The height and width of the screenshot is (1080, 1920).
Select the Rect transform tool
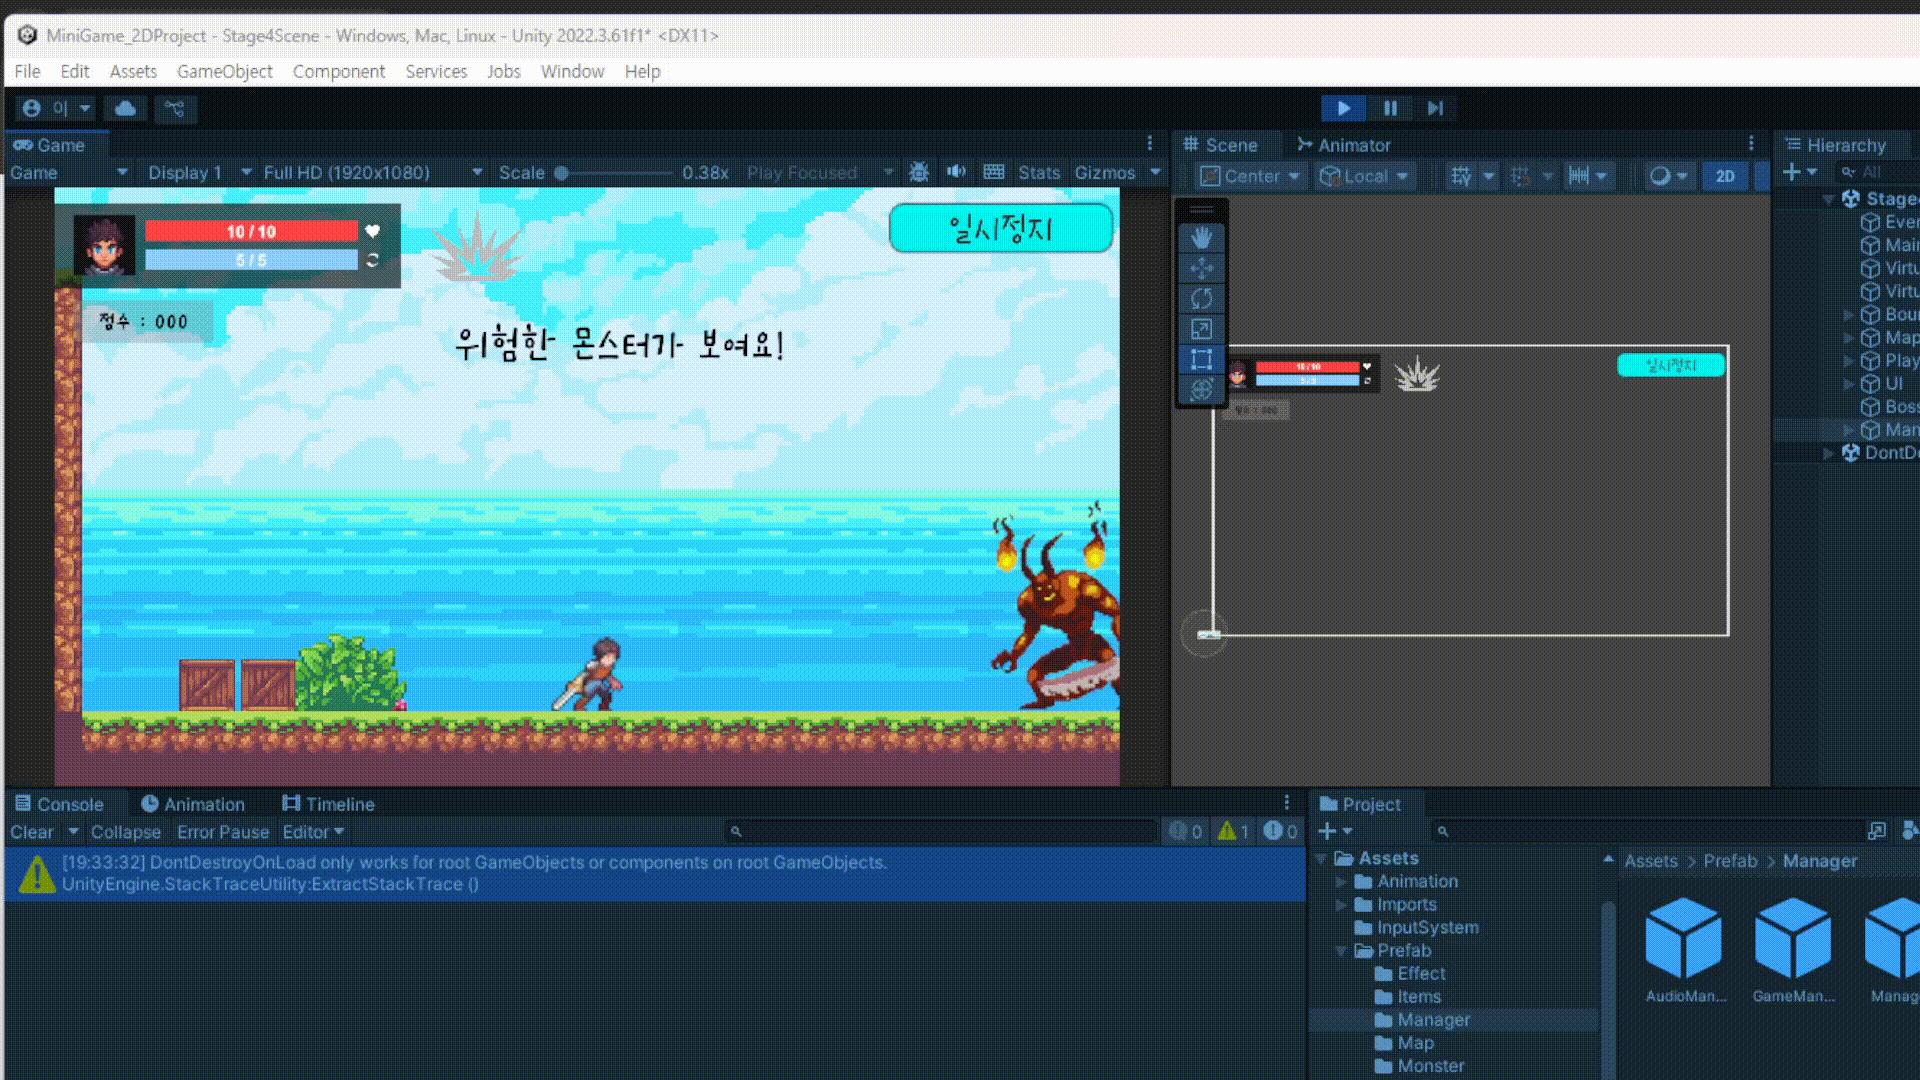coord(1201,359)
